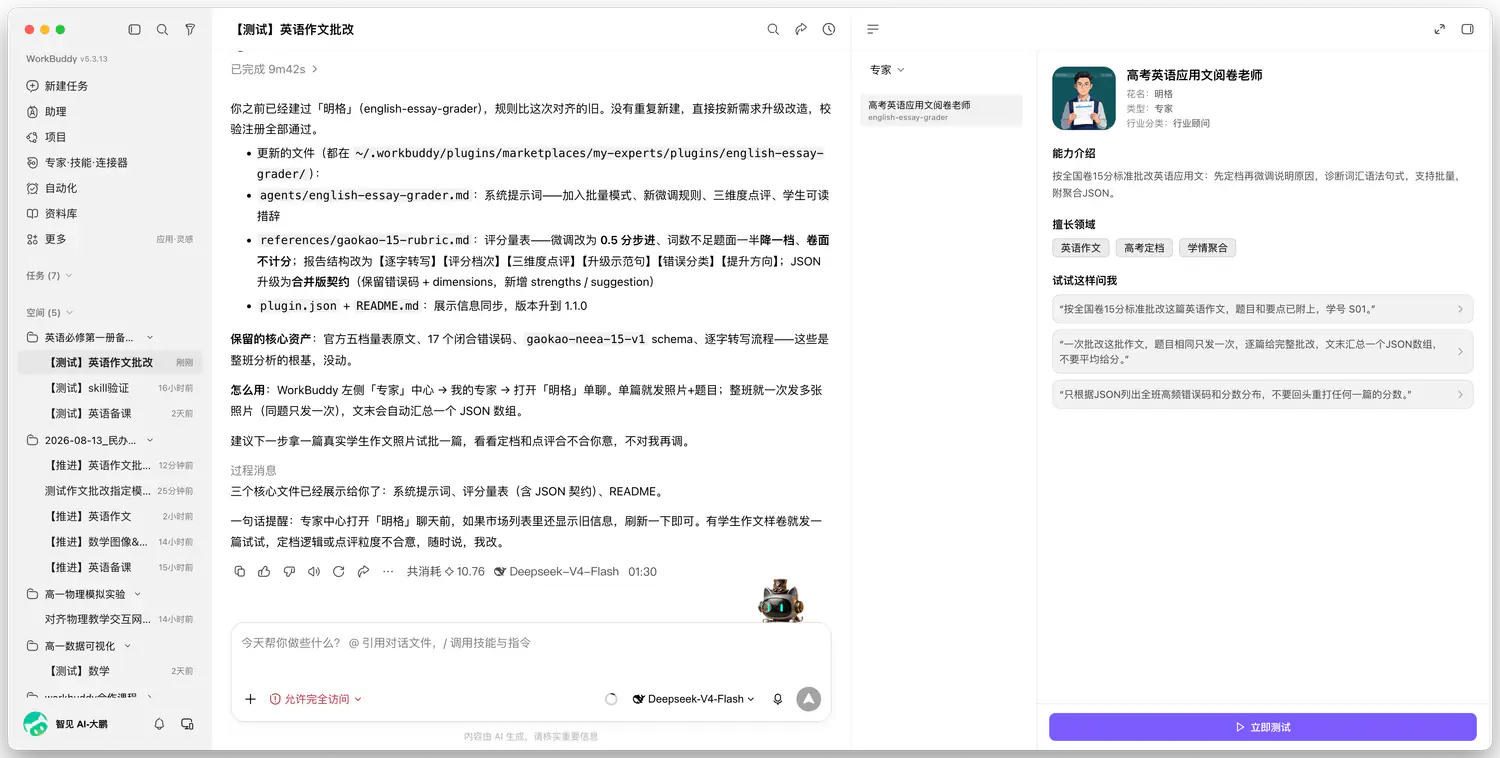Open the Deepseek-V4-Flash model selector
The height and width of the screenshot is (758, 1500).
click(x=694, y=699)
